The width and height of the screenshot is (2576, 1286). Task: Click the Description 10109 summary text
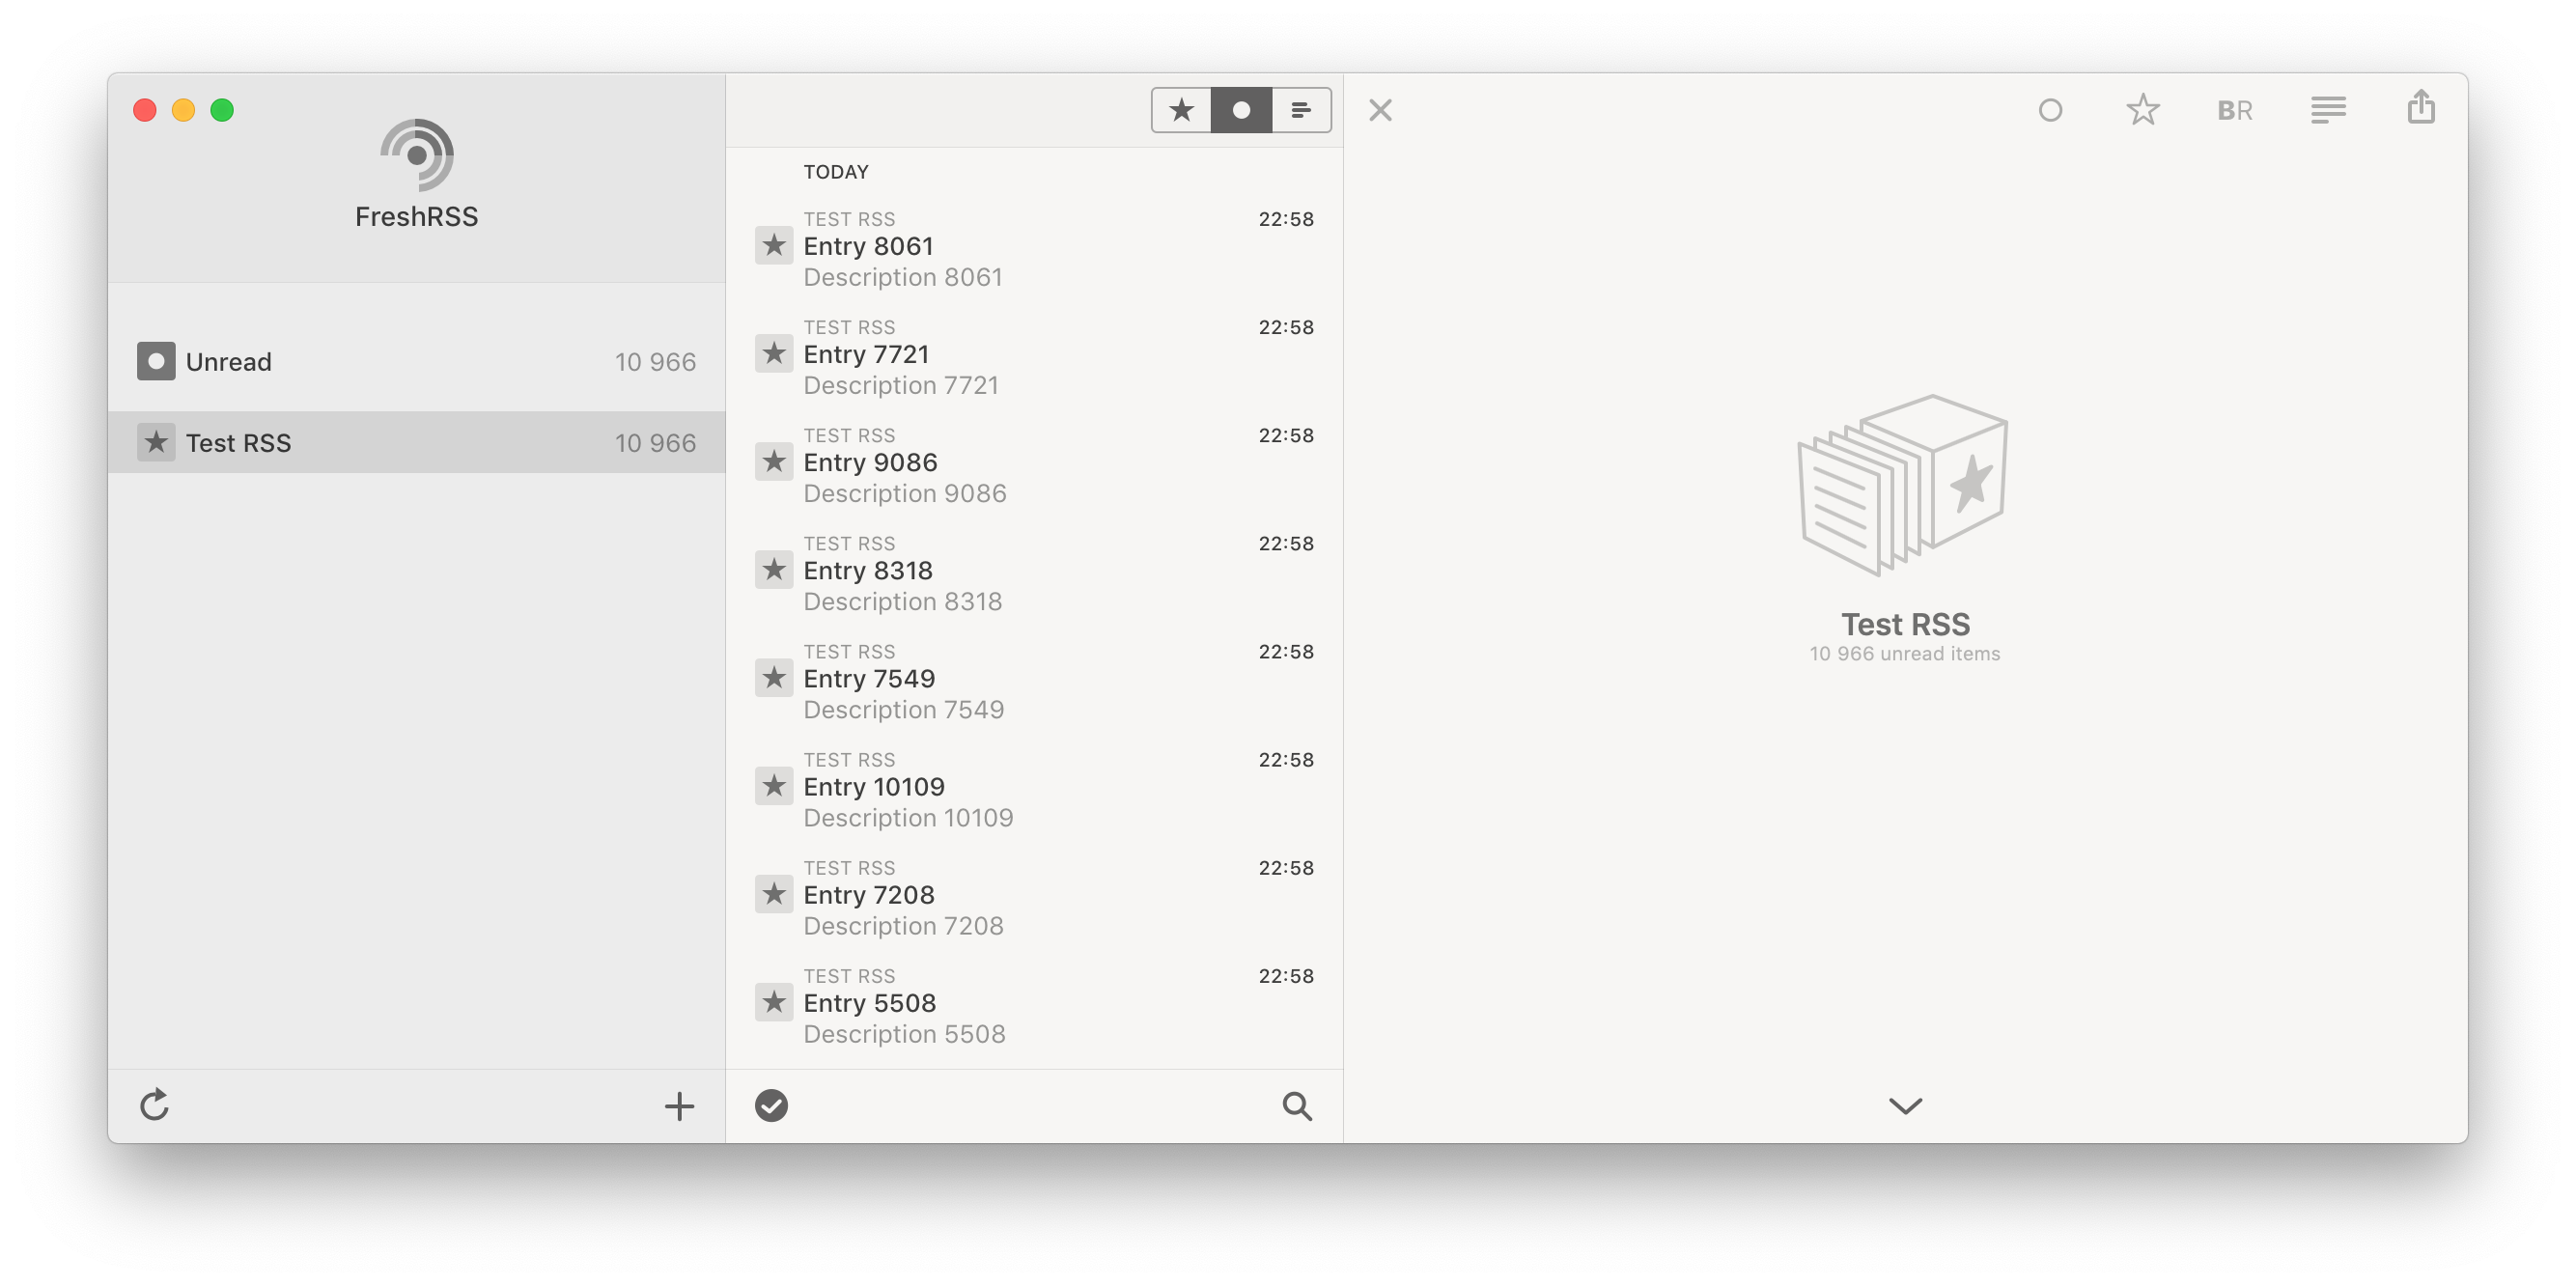coord(908,817)
